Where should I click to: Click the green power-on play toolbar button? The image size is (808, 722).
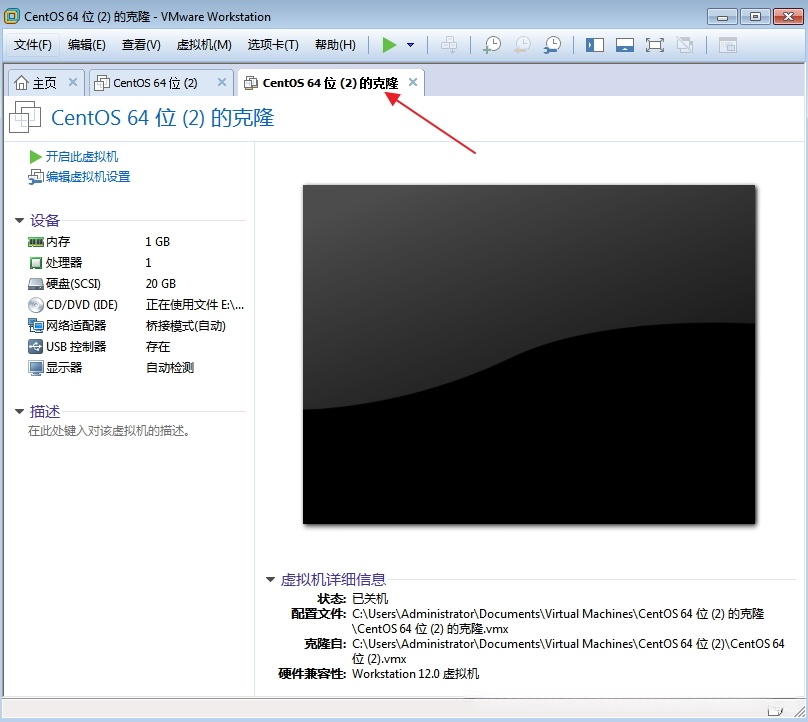(x=389, y=45)
